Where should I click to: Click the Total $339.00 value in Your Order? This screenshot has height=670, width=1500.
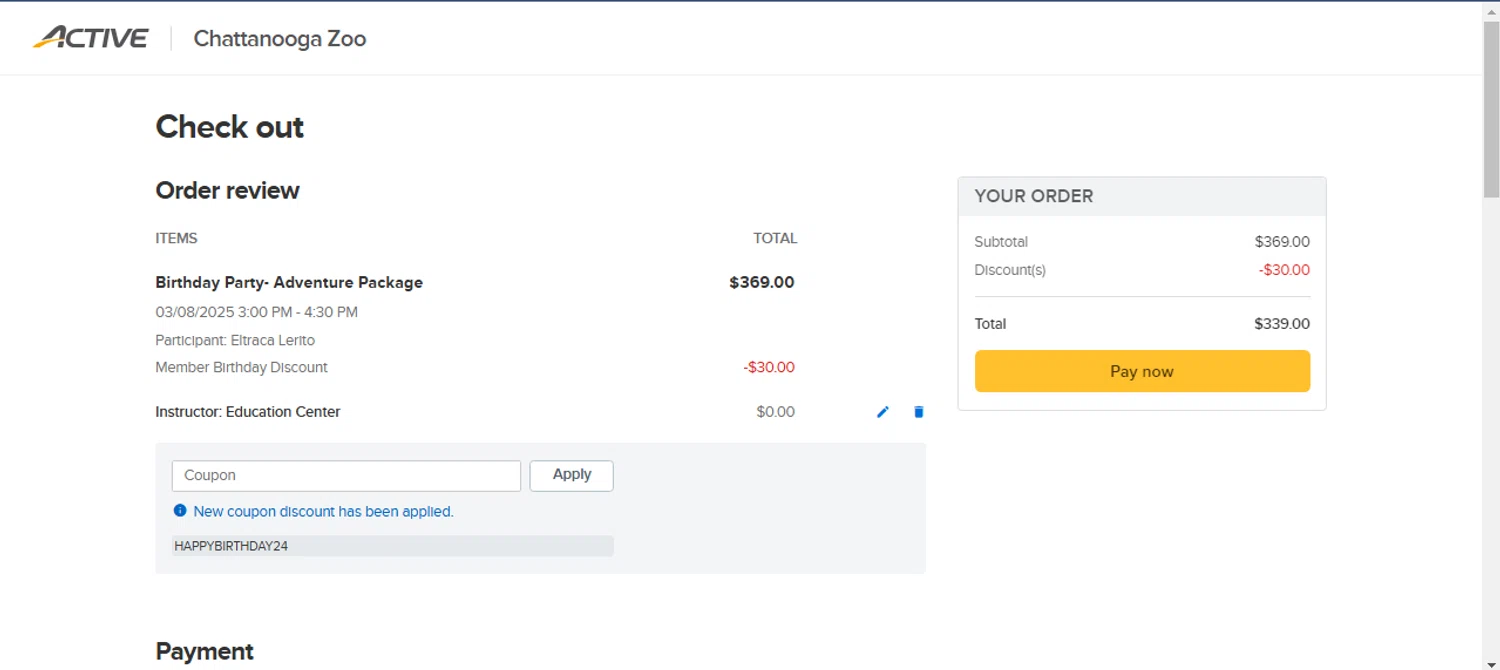coord(1282,324)
